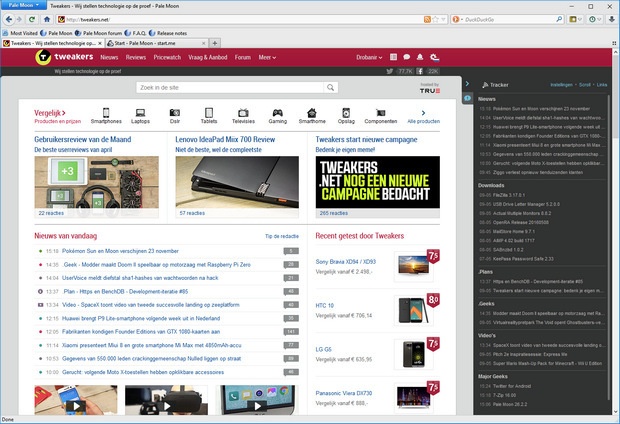620x424 pixels.
Task: Select the Smartphones category icon
Action: coord(106,113)
